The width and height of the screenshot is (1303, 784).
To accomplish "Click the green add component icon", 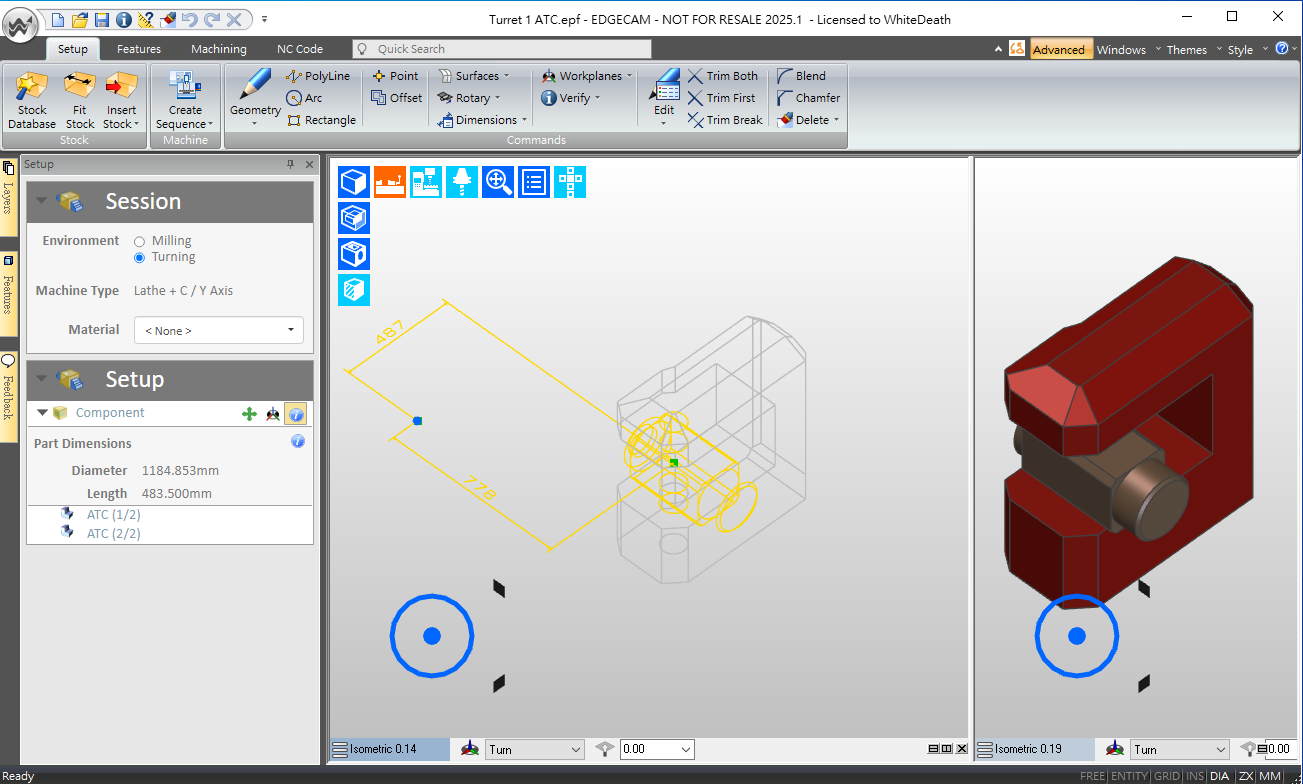I will click(x=249, y=414).
